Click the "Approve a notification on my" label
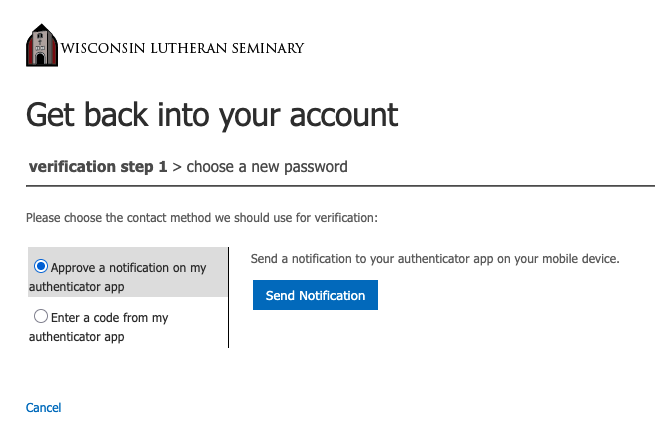The width and height of the screenshot is (655, 440). point(128,268)
